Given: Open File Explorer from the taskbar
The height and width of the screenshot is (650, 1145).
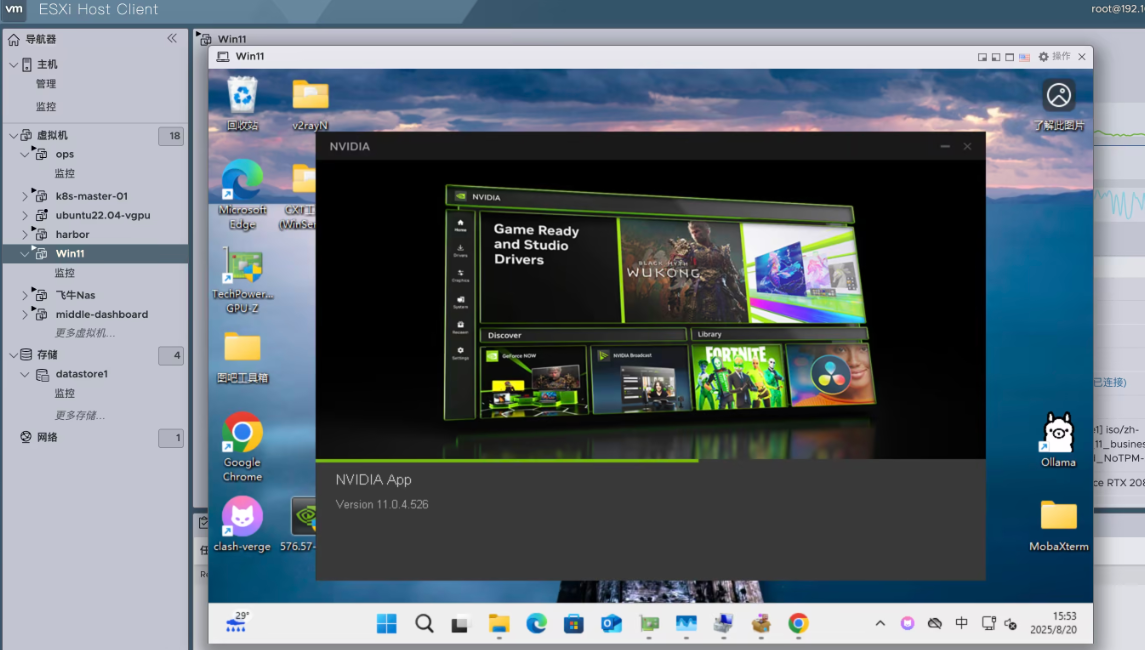Looking at the screenshot, I should 499,624.
